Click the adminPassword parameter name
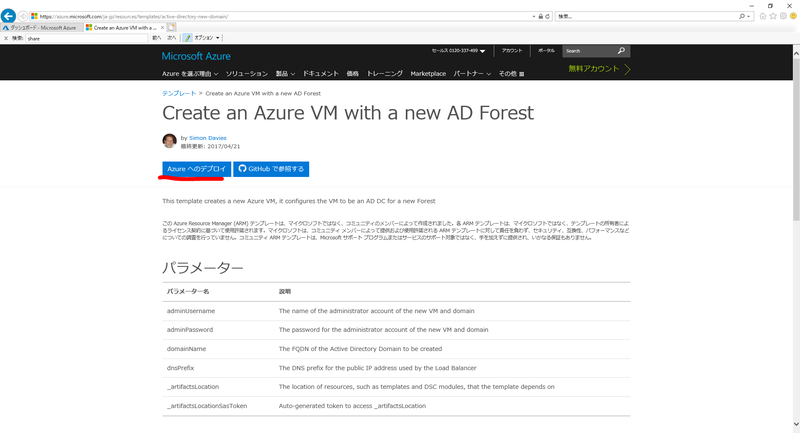 click(x=190, y=330)
